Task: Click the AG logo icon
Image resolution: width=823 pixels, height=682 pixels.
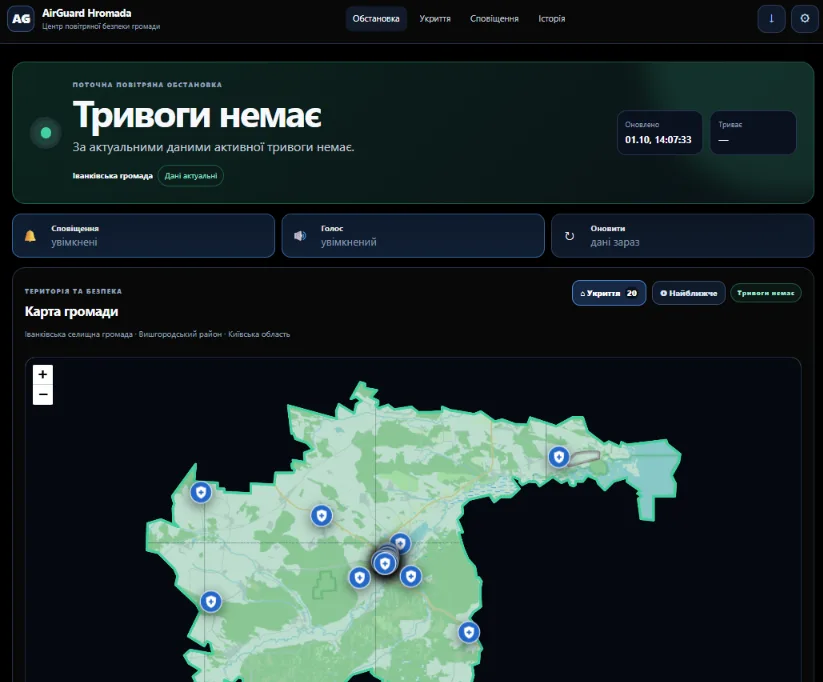Action: [21, 19]
